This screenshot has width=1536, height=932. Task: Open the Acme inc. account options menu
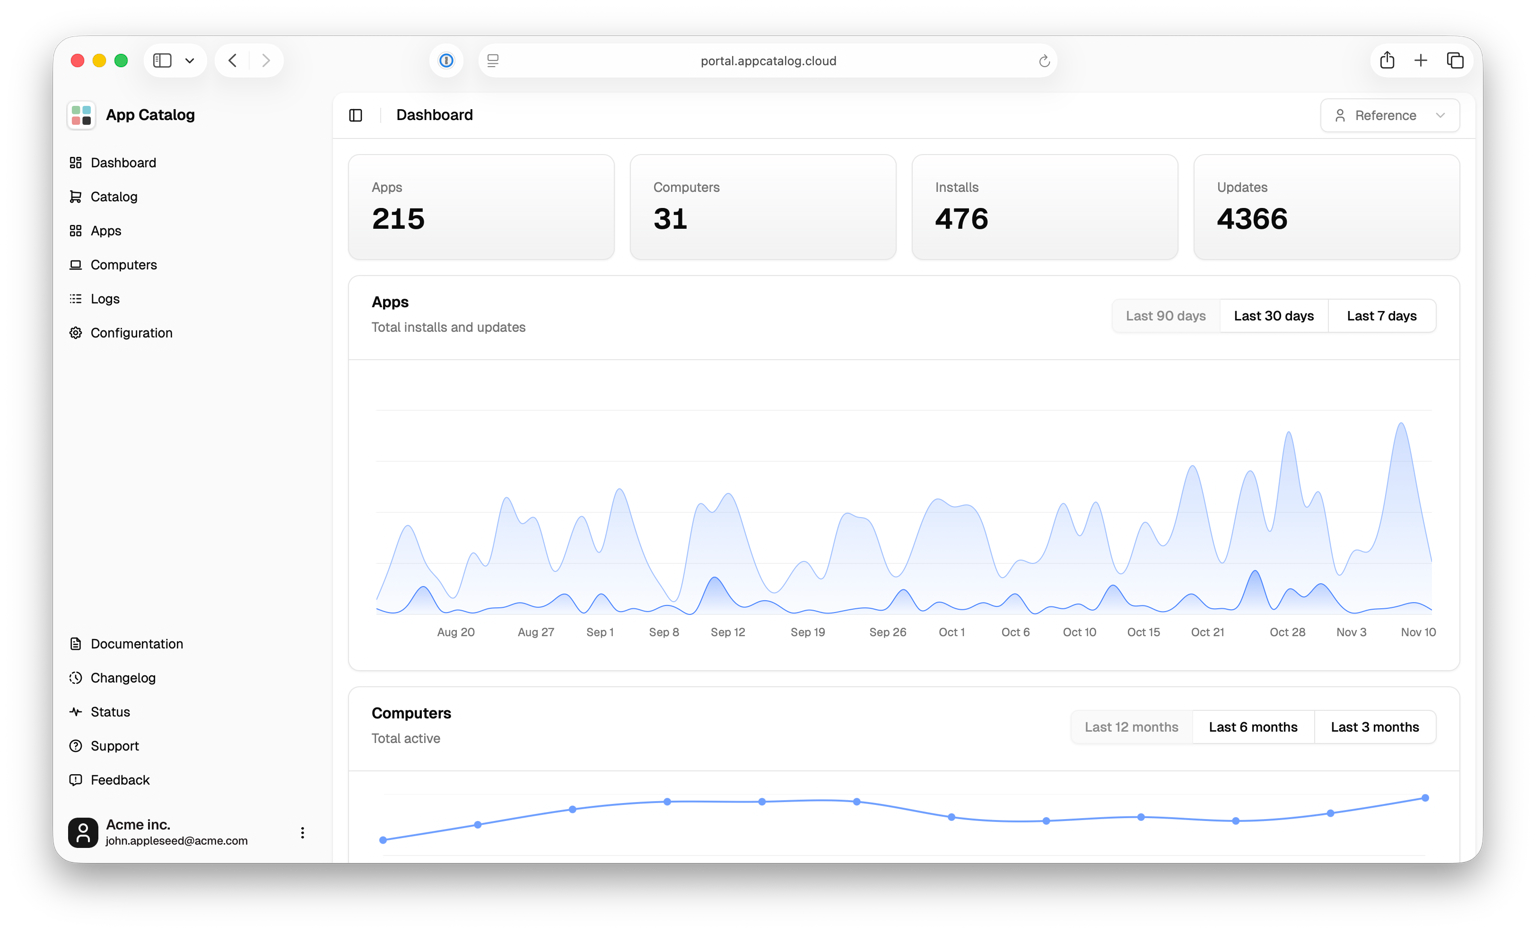302,833
